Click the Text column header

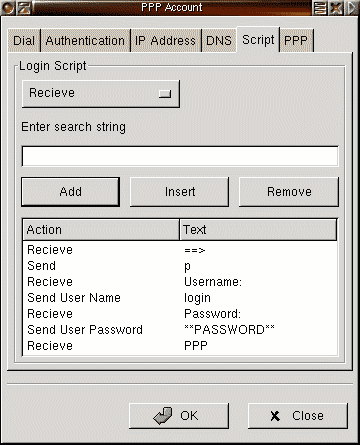click(258, 230)
